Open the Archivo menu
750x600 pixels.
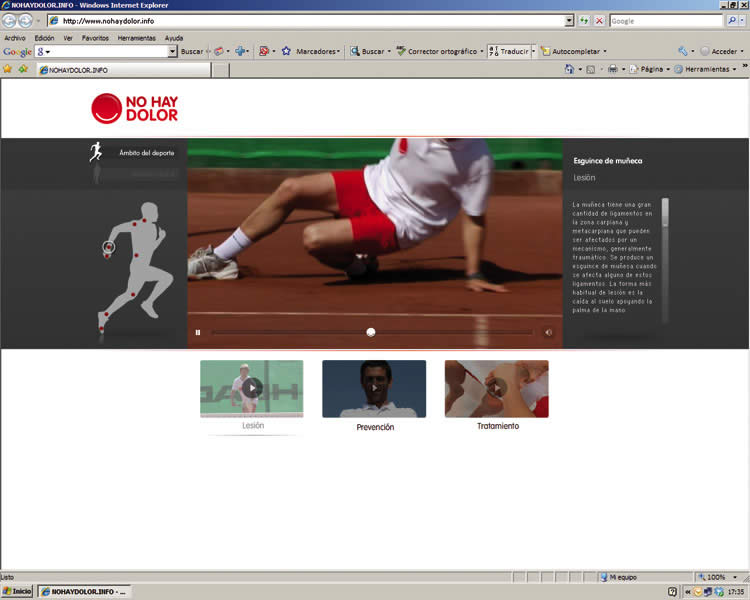(15, 38)
